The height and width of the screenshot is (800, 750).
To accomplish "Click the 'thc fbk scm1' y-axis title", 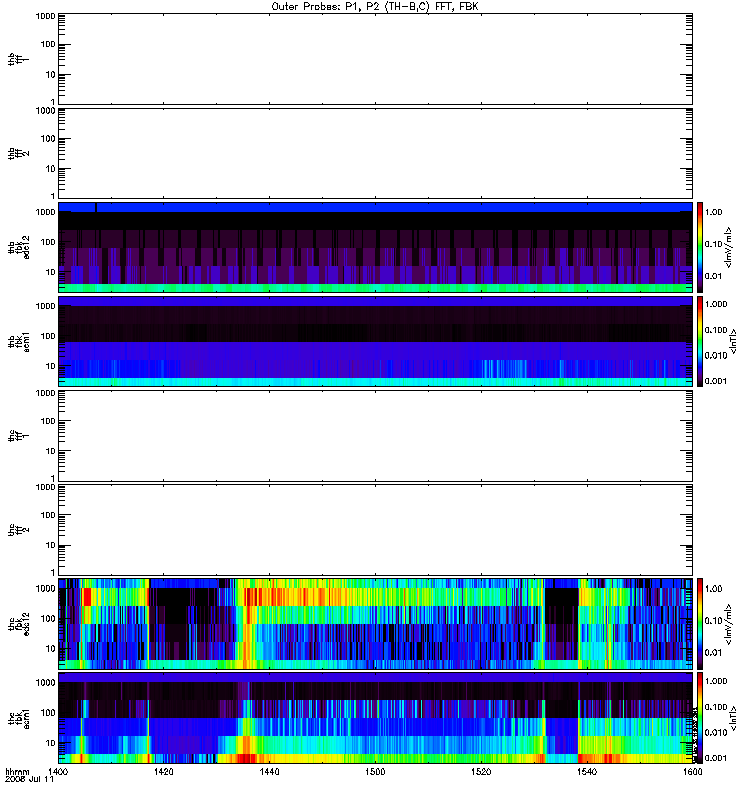I will 19,718.
